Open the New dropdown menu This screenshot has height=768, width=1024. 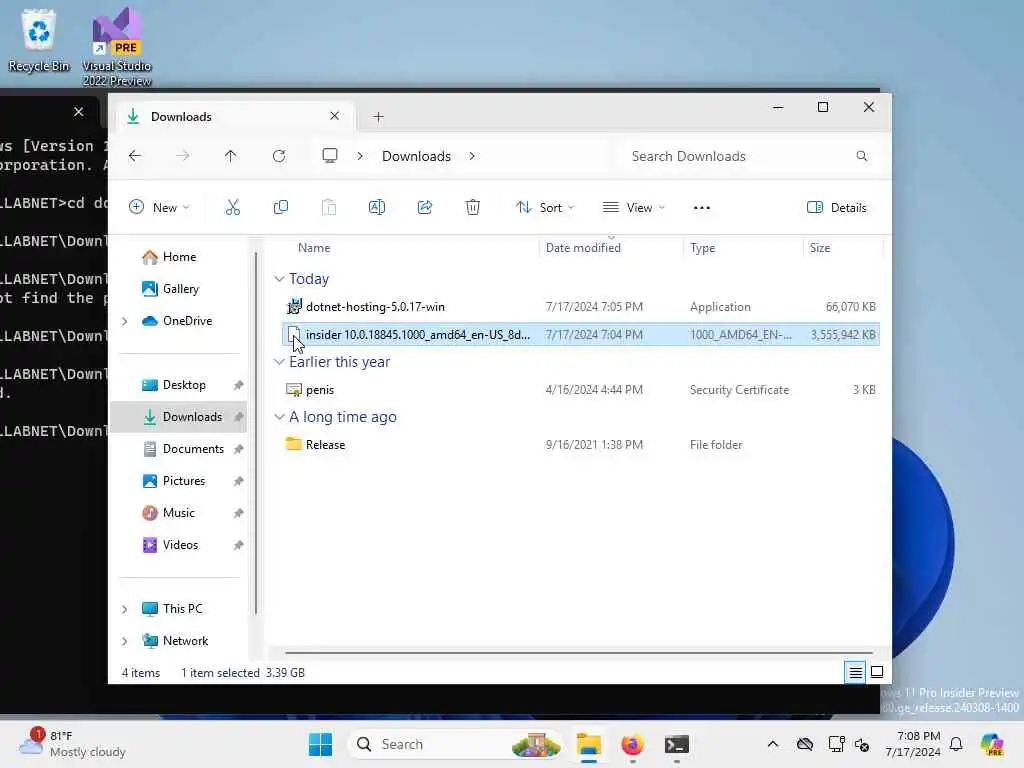(159, 208)
